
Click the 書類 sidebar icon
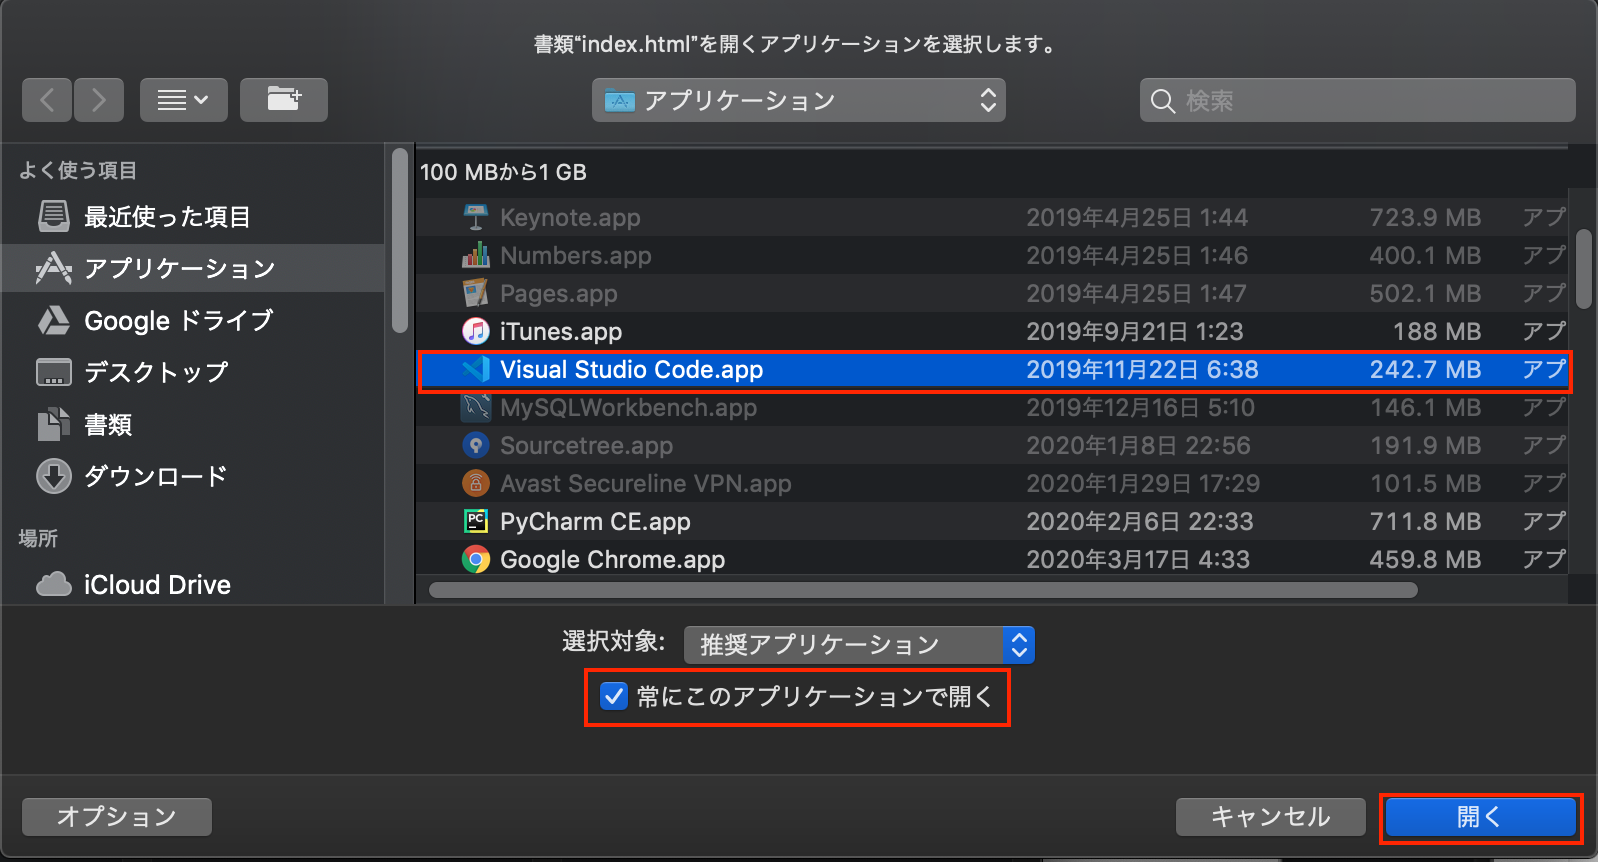pos(53,424)
